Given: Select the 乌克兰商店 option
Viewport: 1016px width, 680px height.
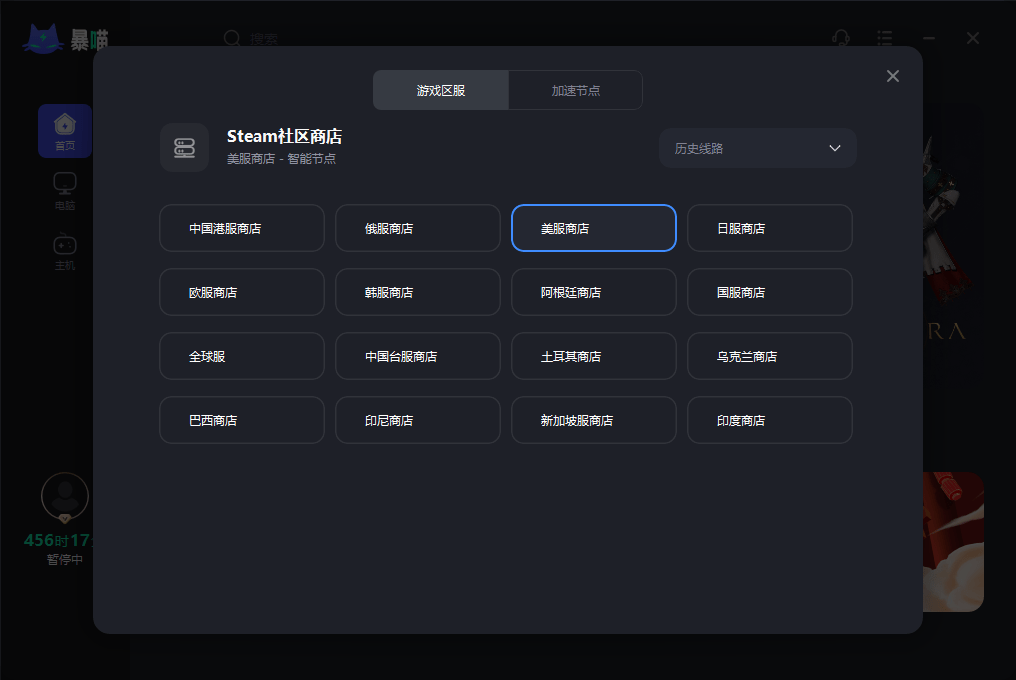Looking at the screenshot, I should point(769,355).
